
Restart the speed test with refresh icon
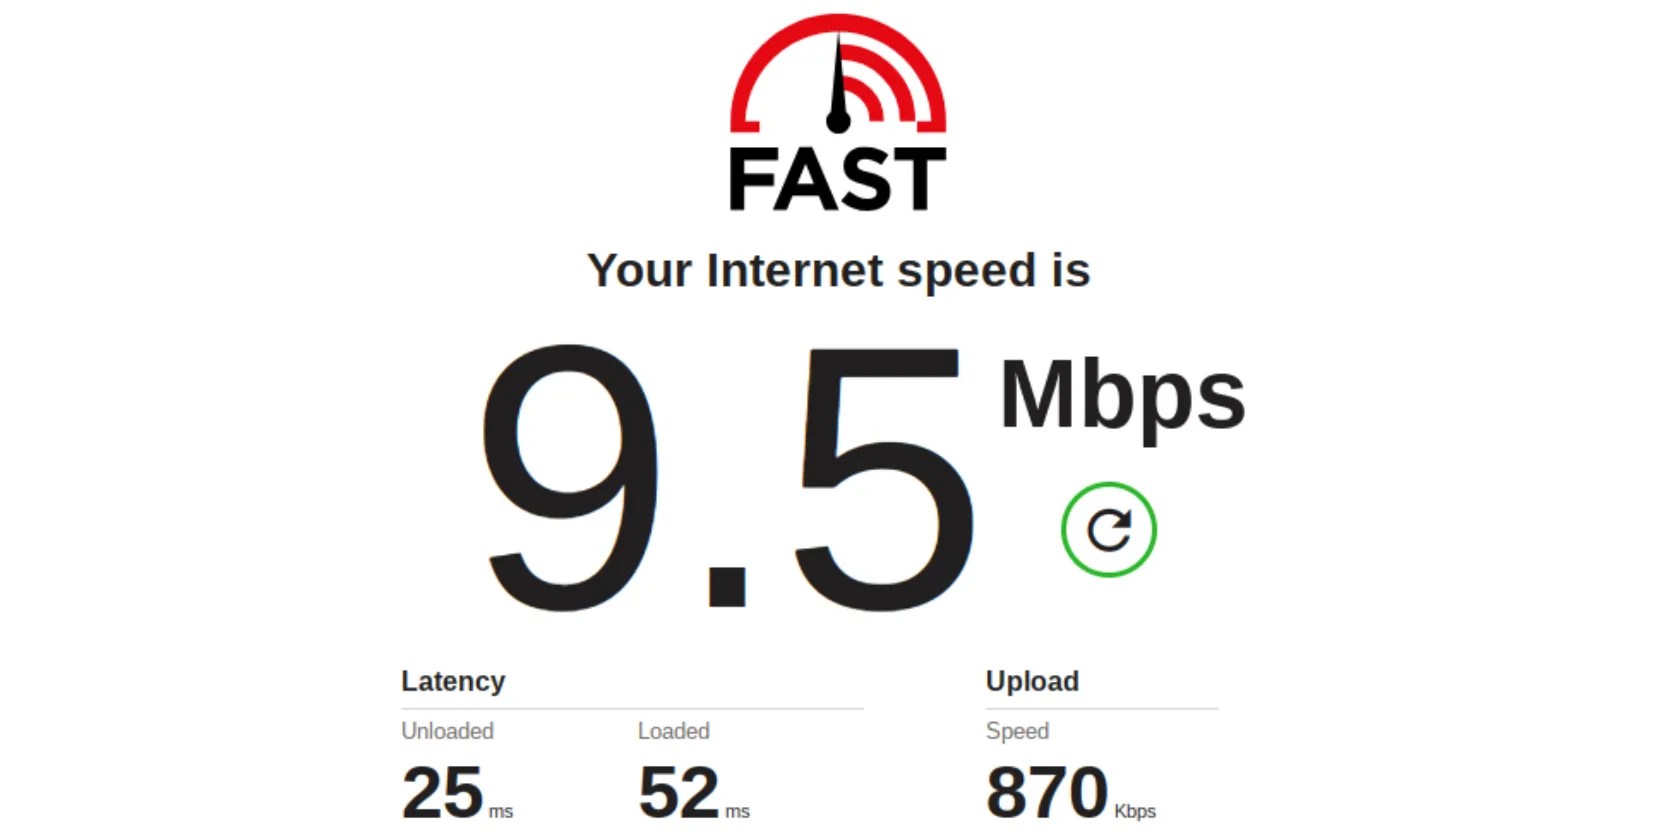click(1108, 530)
